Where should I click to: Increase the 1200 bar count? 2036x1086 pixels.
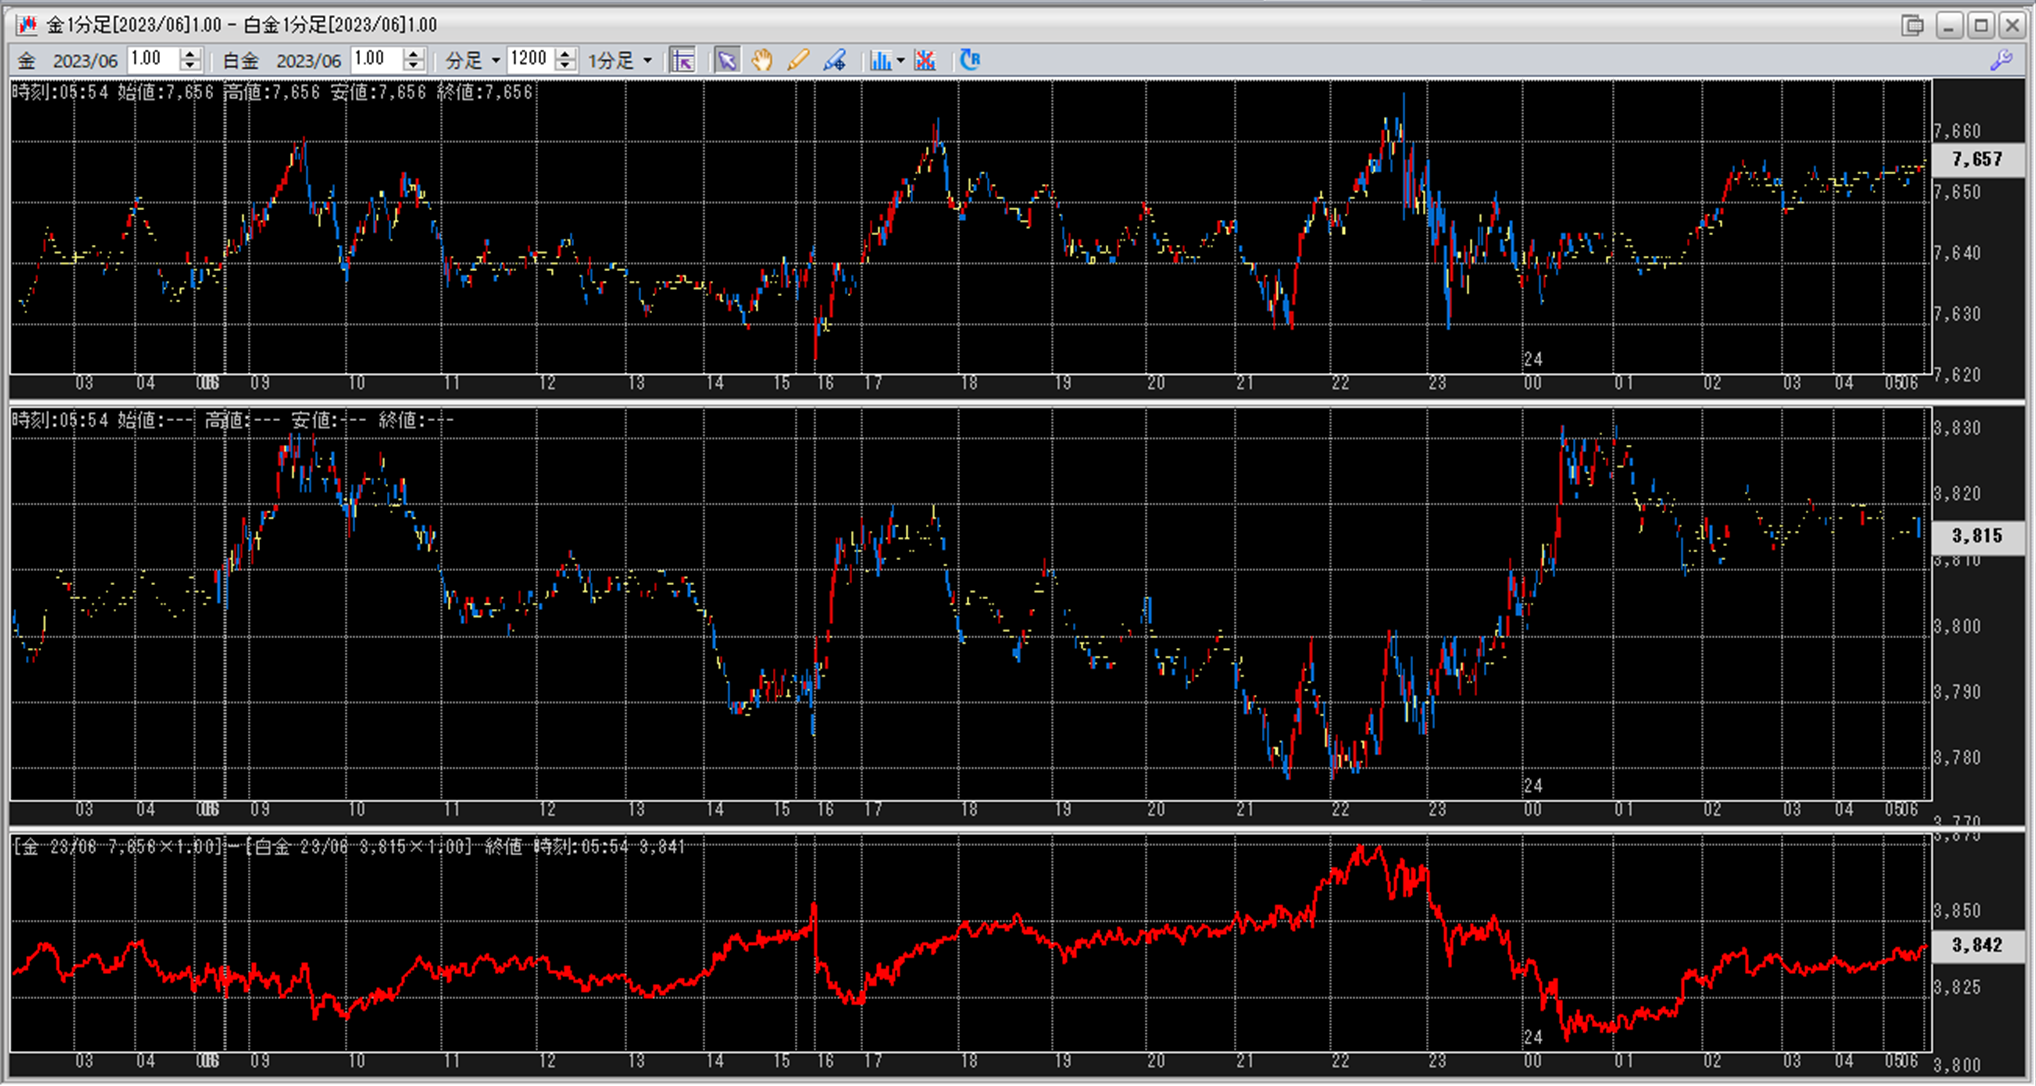[566, 54]
